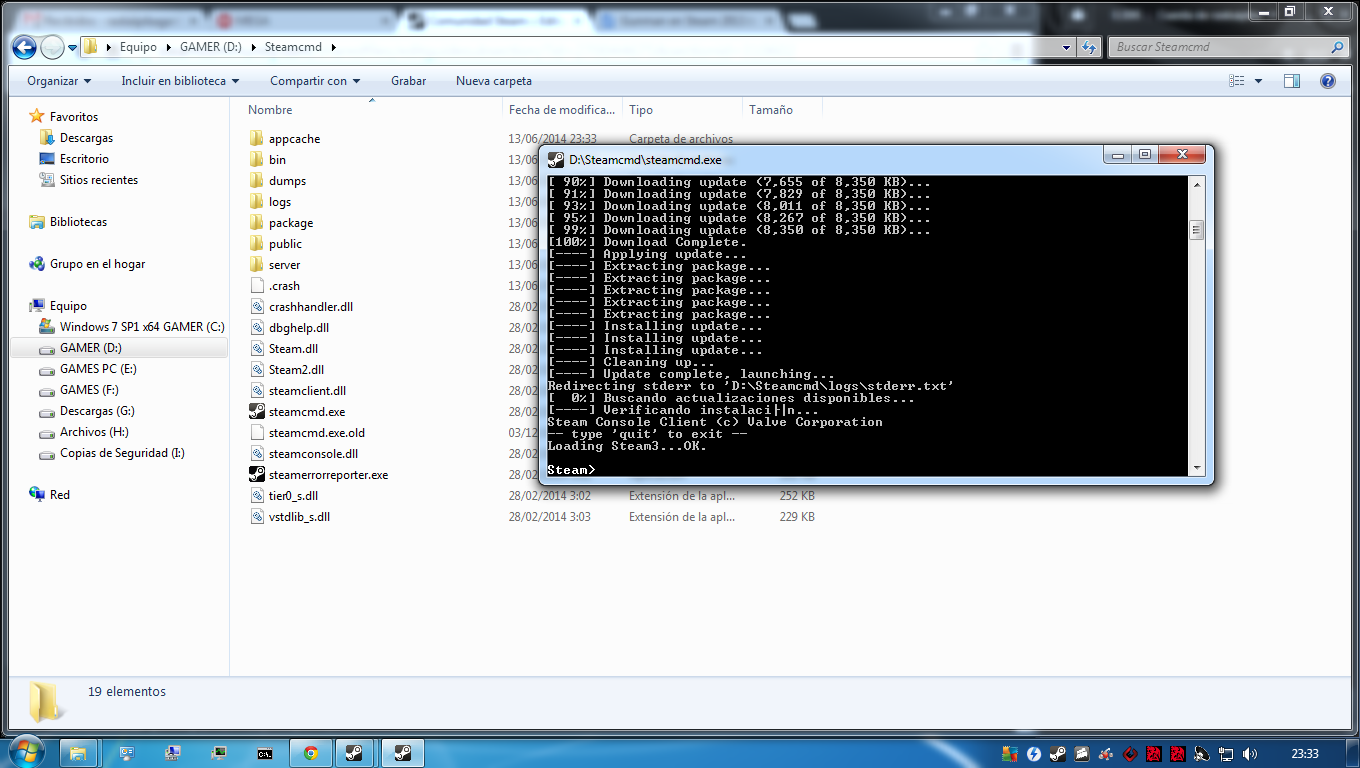This screenshot has height=768, width=1360.
Task: Select the .crash file icon
Action: (257, 286)
